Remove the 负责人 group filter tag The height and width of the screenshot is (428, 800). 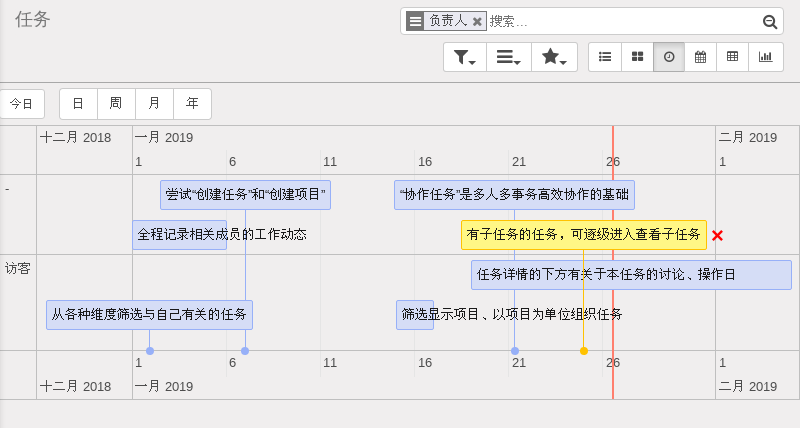point(477,22)
